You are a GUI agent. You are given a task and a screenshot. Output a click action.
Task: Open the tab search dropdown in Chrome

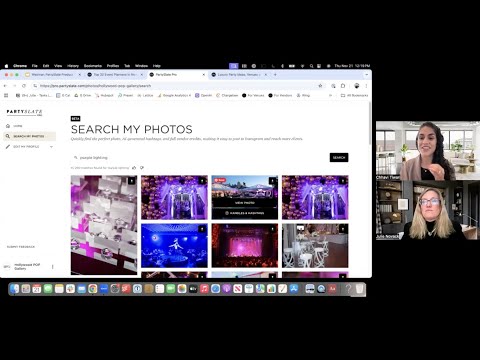[x=367, y=75]
